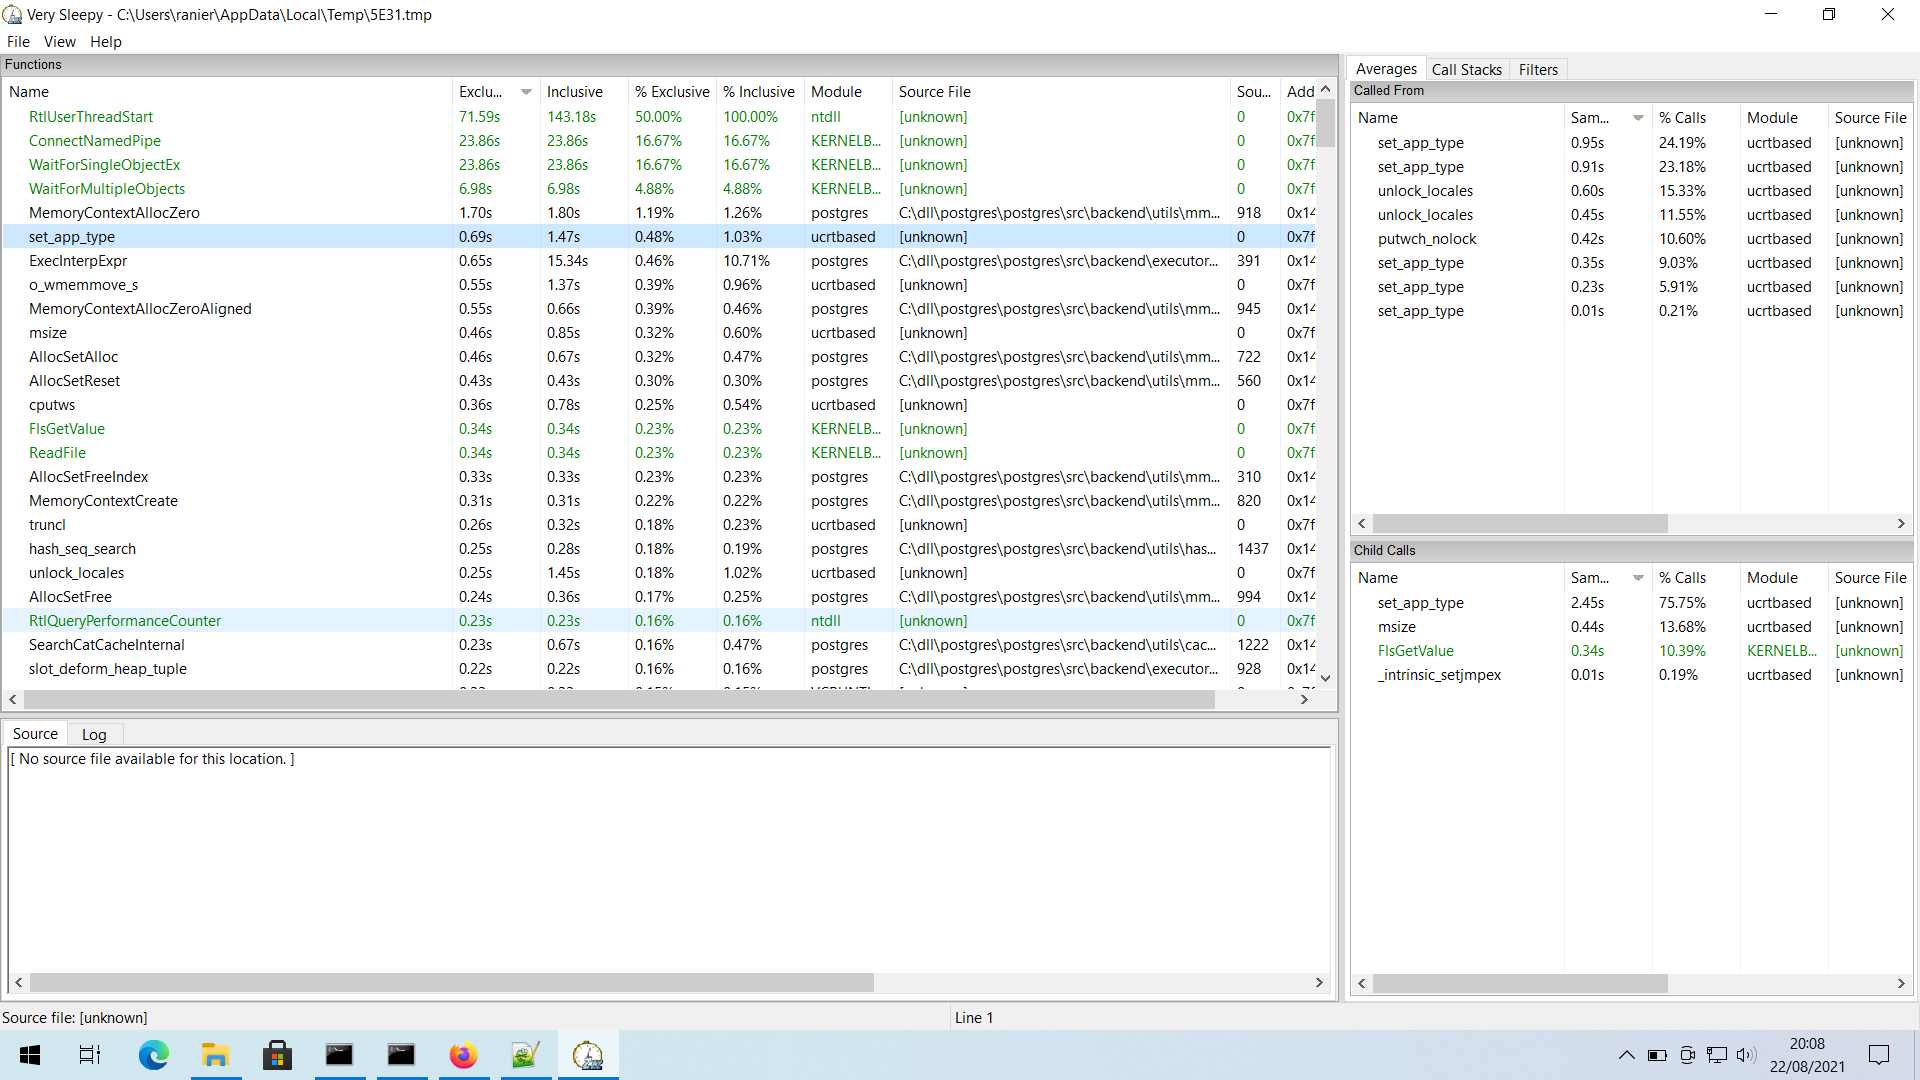Image resolution: width=1920 pixels, height=1080 pixels.
Task: Open File Explorer from the taskbar
Action: click(215, 1055)
